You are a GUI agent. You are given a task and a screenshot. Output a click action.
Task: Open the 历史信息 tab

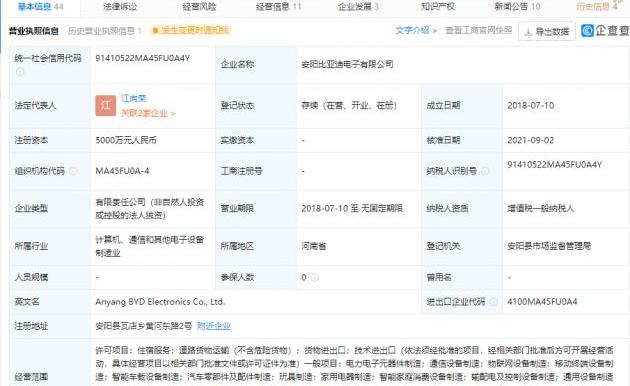pos(597,6)
